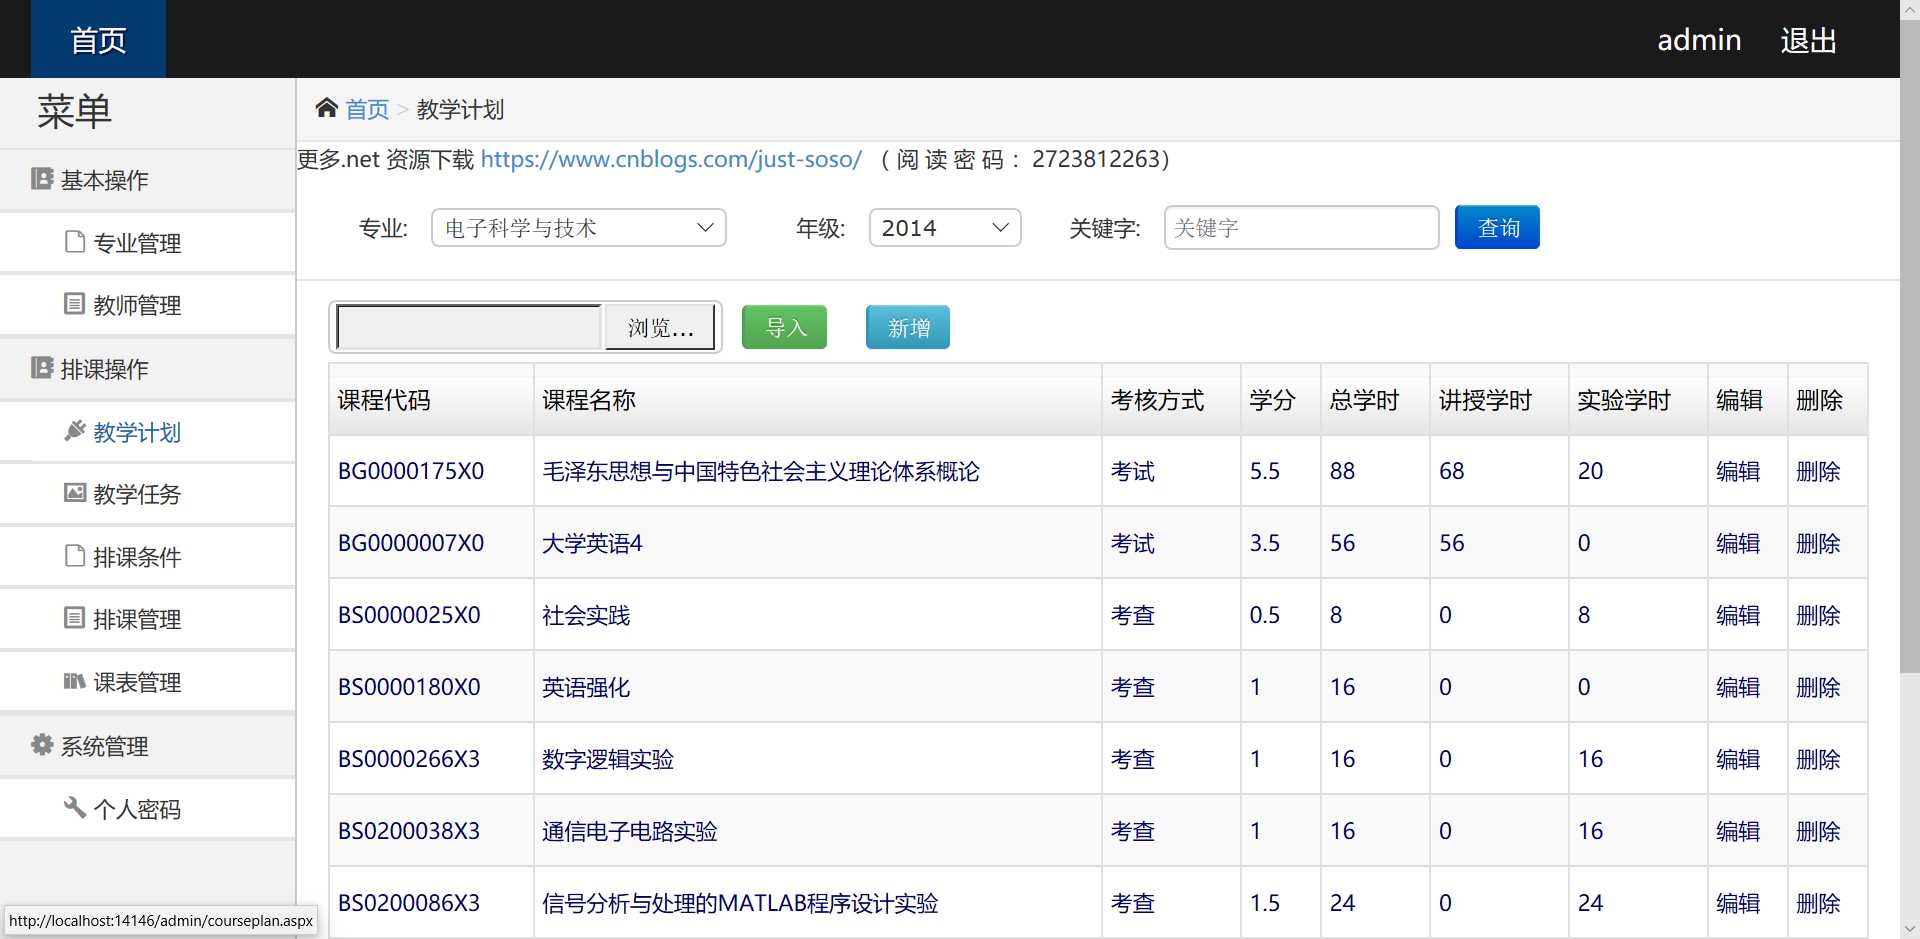Delete the BS0200086X3 row
This screenshot has height=939, width=1920.
click(1818, 903)
